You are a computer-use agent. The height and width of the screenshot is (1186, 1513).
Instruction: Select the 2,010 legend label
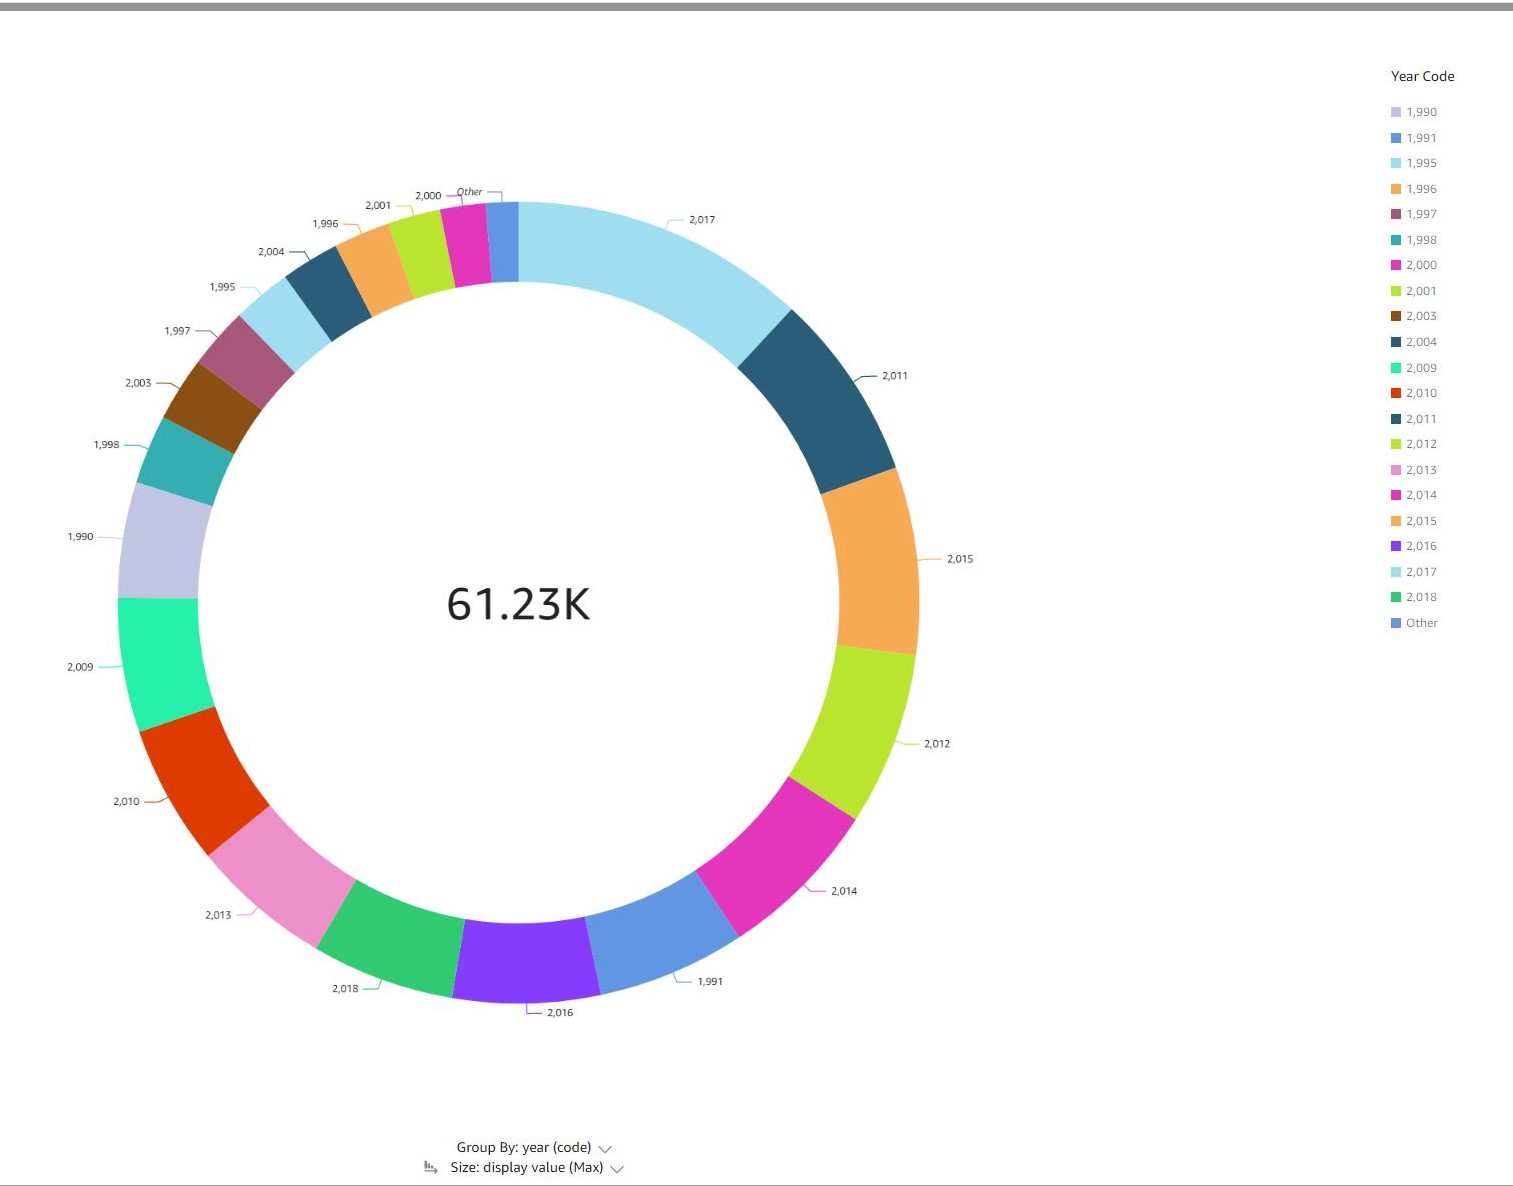pyautogui.click(x=1421, y=393)
